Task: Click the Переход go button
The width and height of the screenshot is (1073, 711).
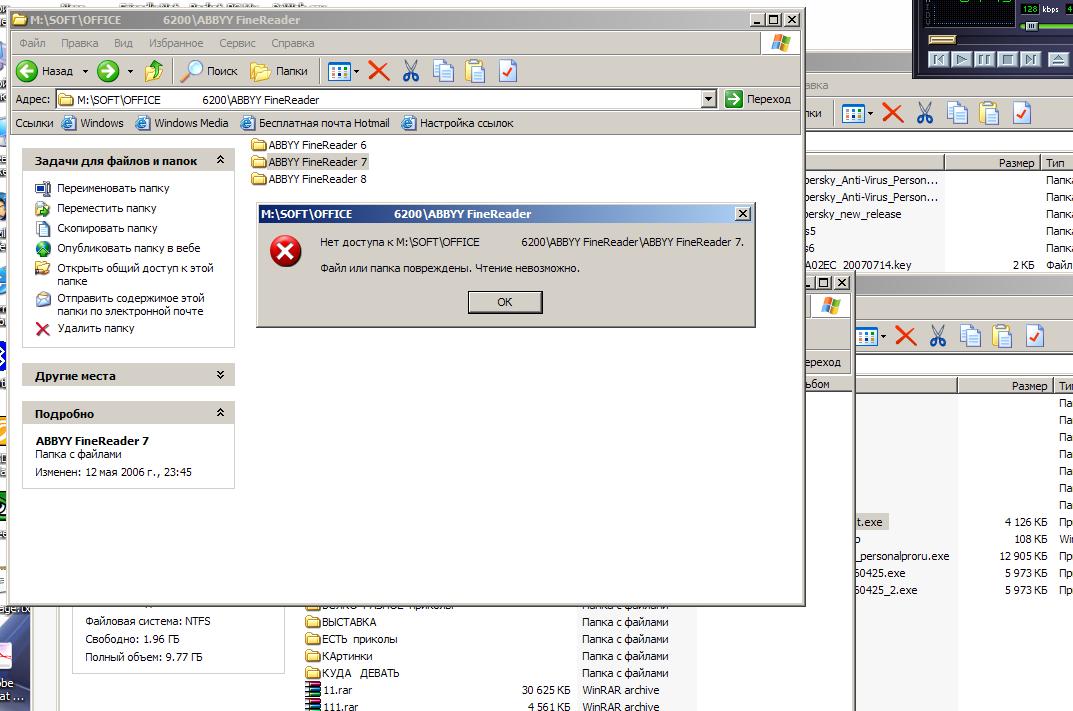Action: click(758, 99)
